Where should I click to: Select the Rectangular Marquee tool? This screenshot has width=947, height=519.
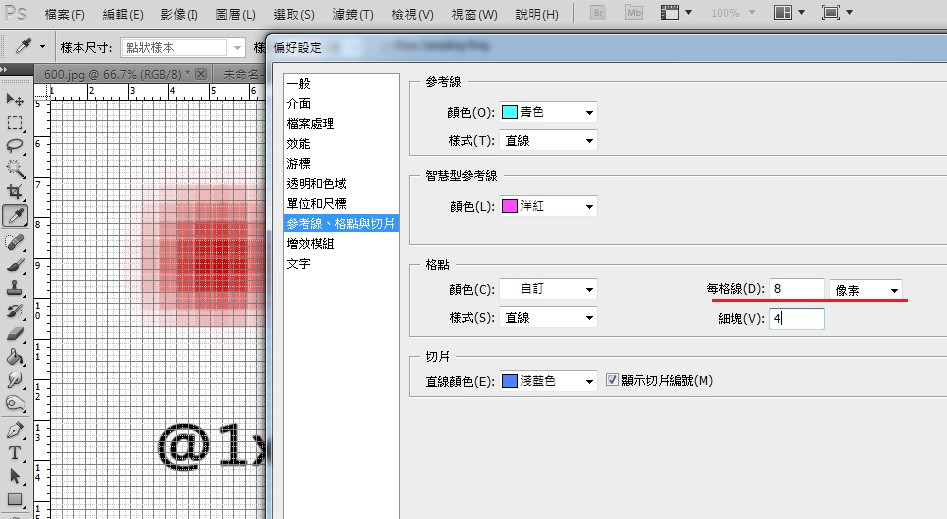click(x=15, y=123)
